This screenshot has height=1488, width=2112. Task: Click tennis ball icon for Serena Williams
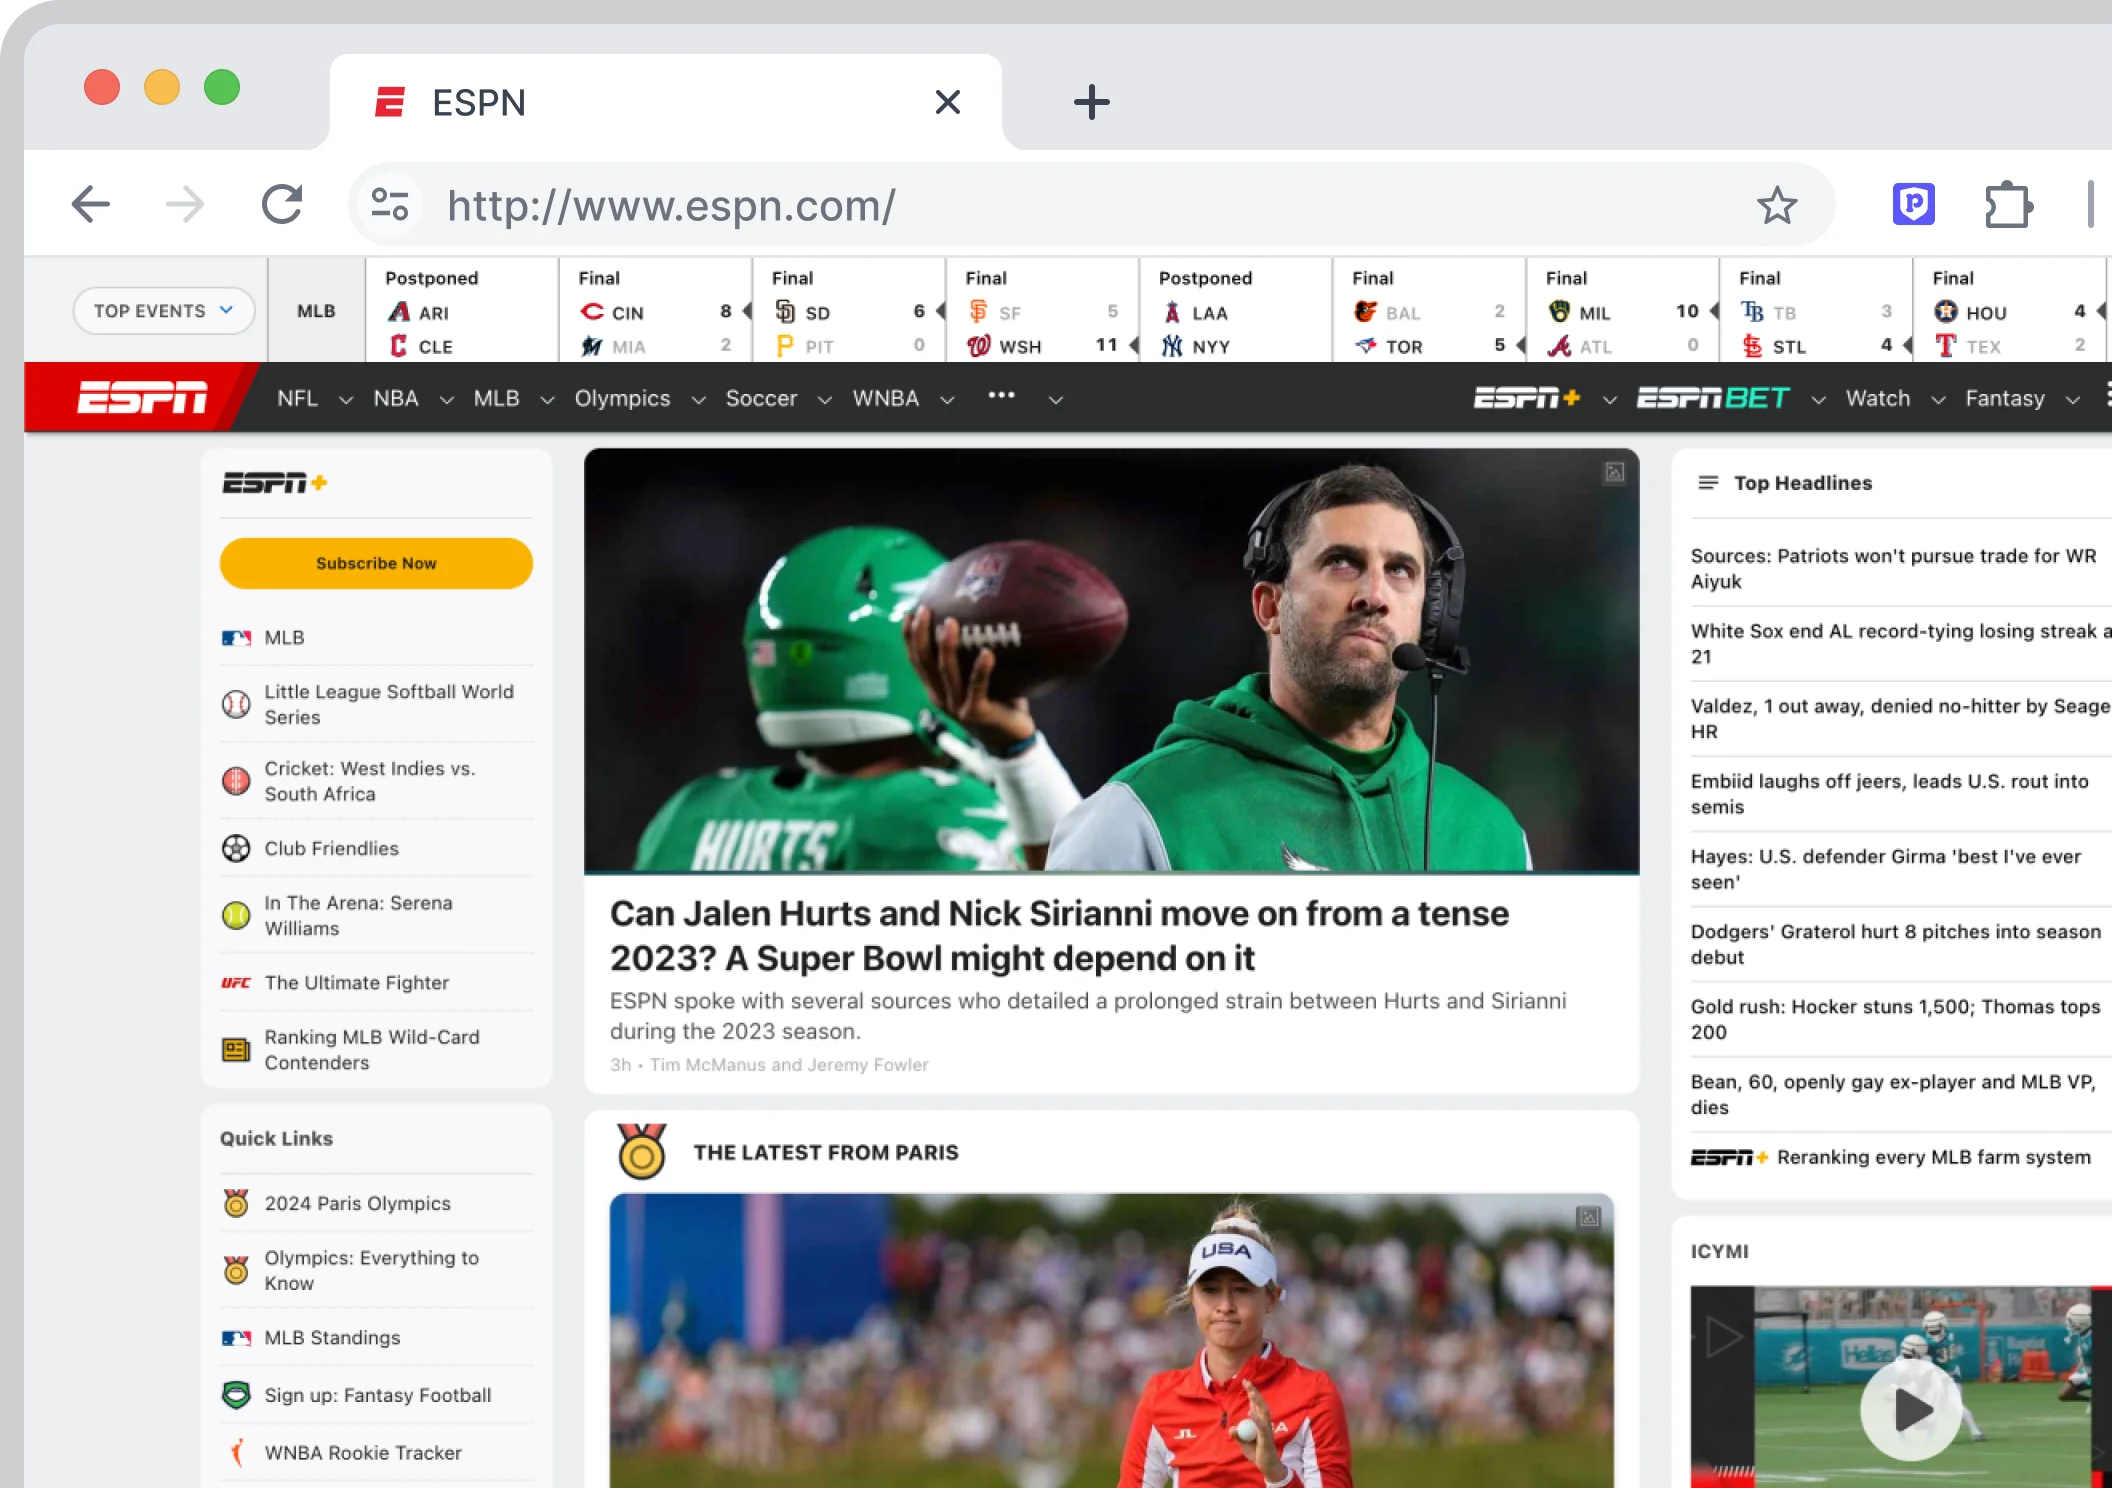[236, 916]
